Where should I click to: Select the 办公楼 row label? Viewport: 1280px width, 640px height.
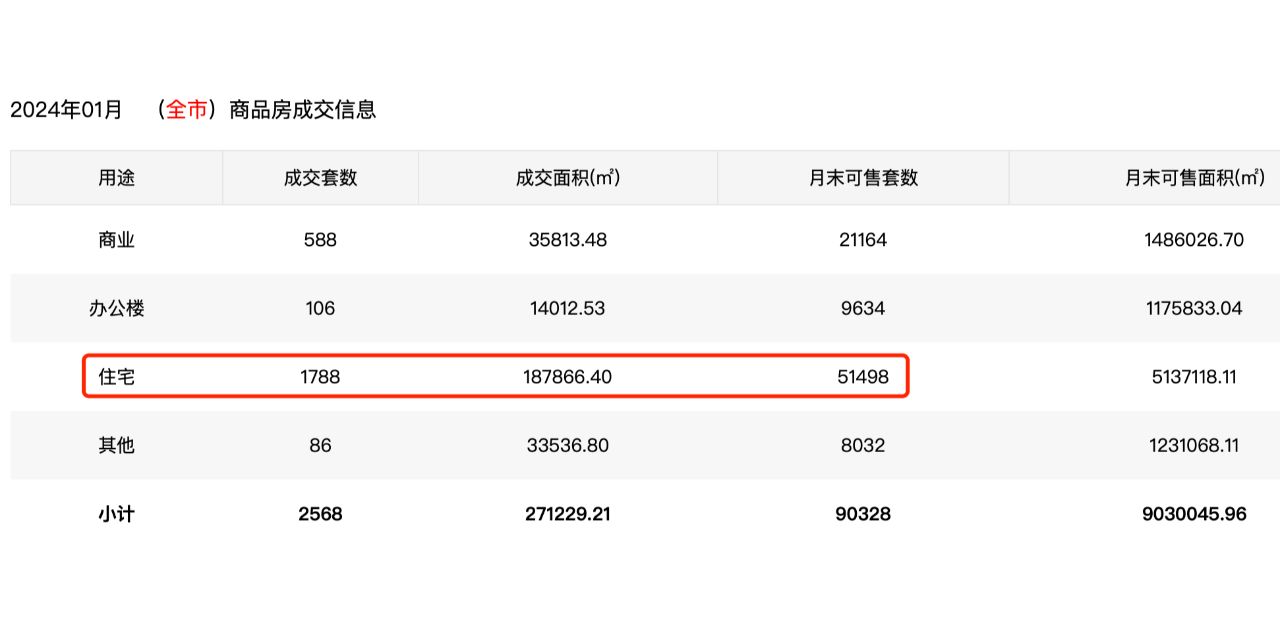point(116,308)
